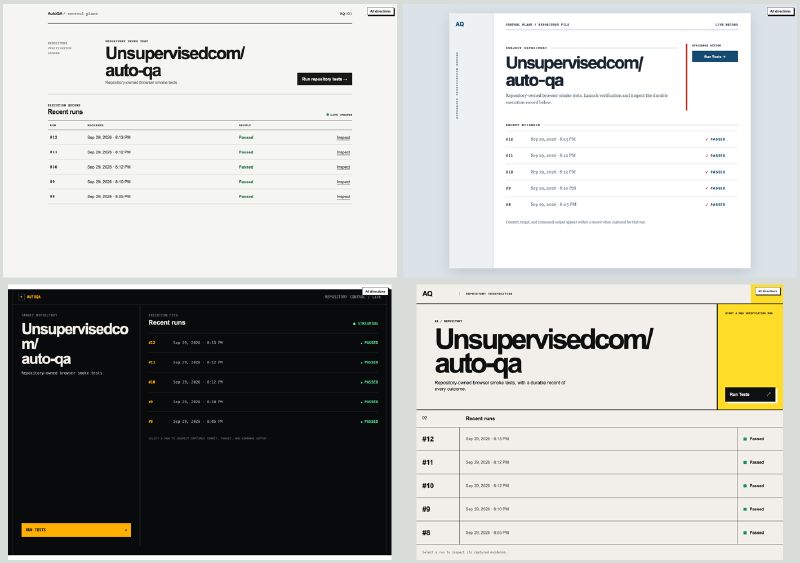Click arrow icon on yellow design's Run Tests
800x563 pixels.
[768, 395]
